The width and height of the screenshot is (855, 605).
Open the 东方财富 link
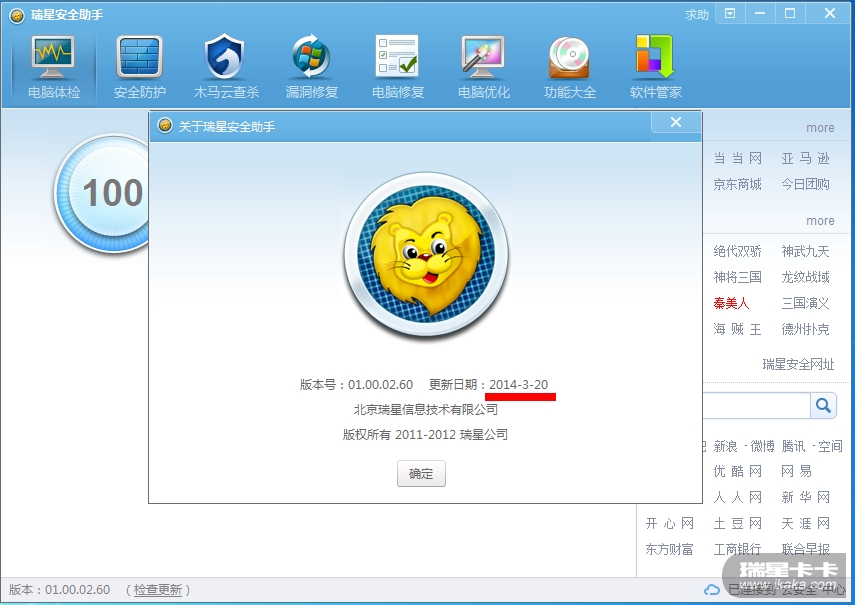pyautogui.click(x=670, y=549)
